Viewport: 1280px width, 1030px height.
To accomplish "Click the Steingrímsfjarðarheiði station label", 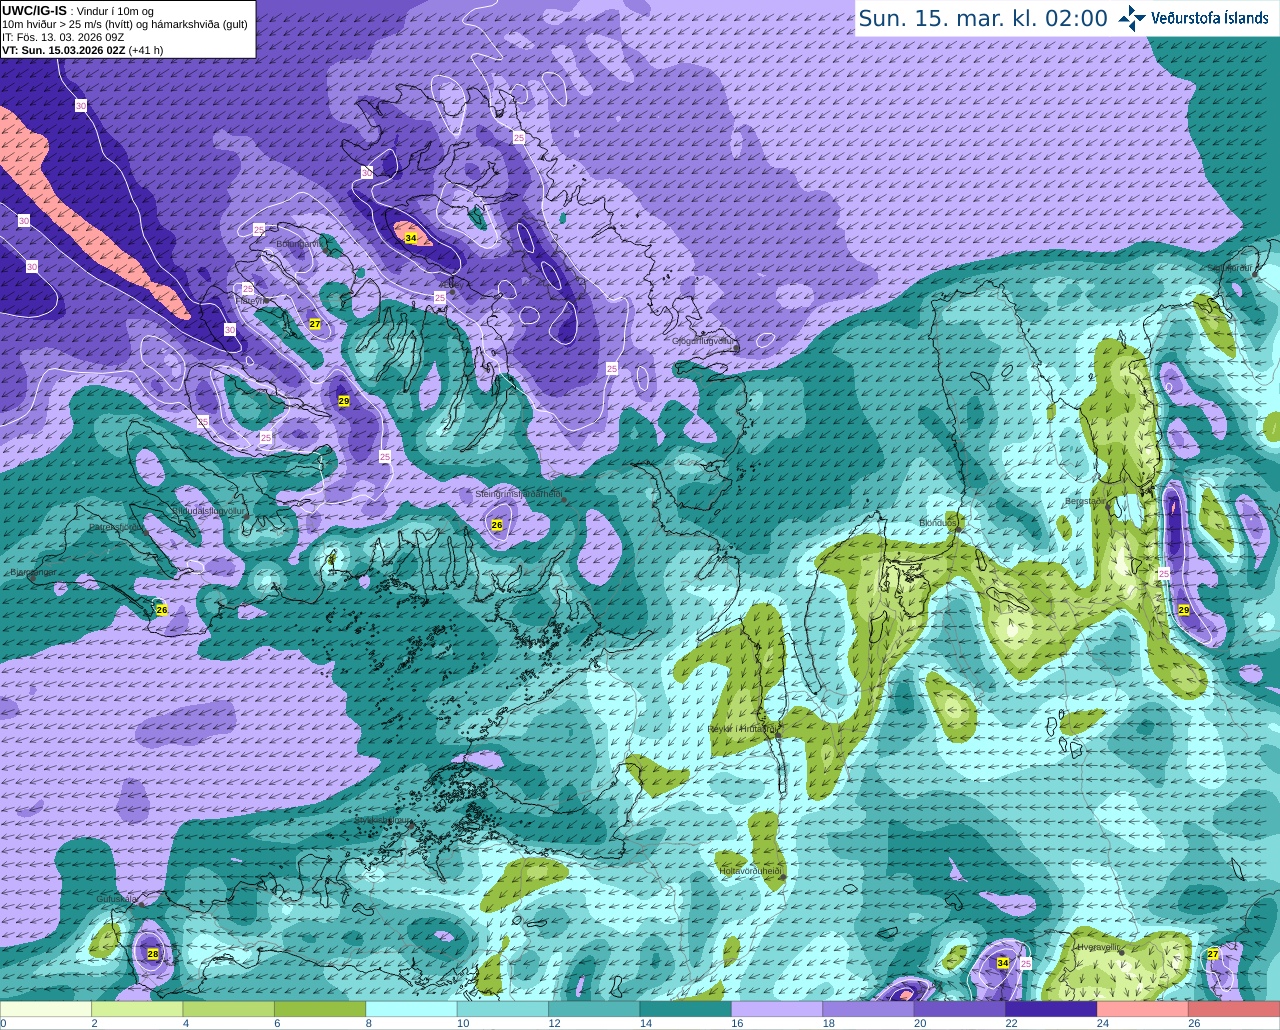I will click(518, 494).
